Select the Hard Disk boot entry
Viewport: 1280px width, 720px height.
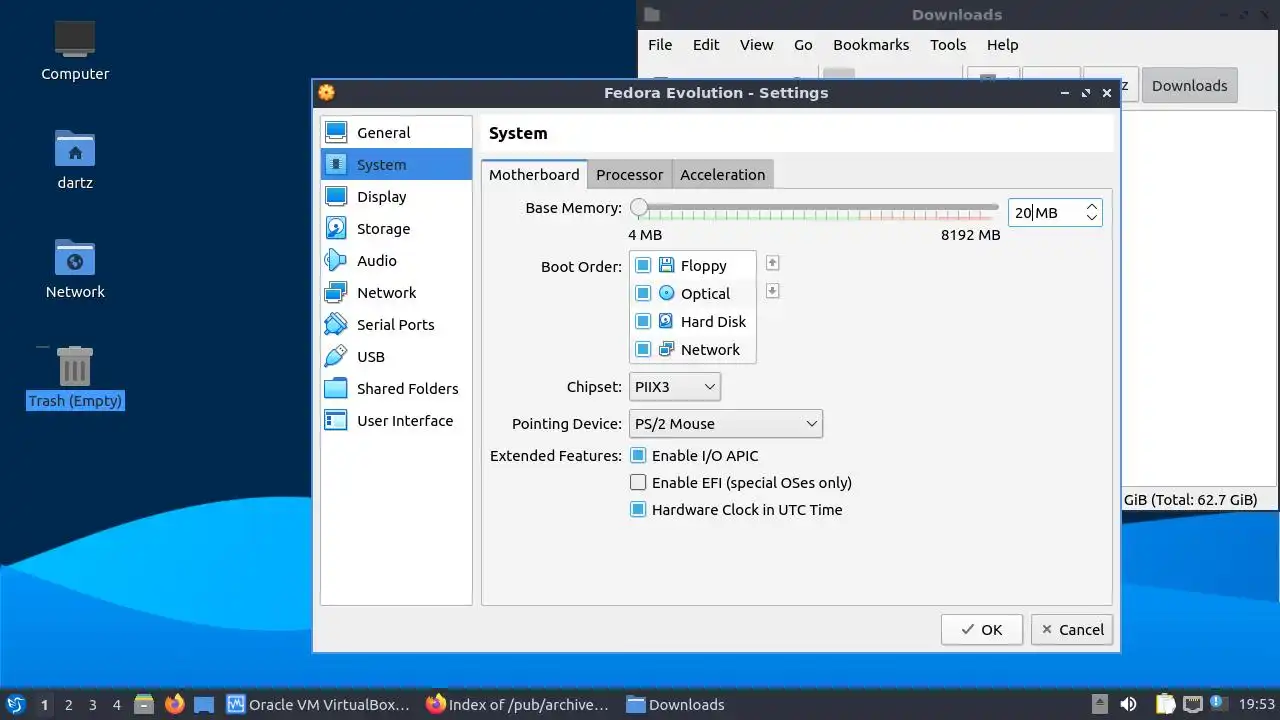(693, 322)
